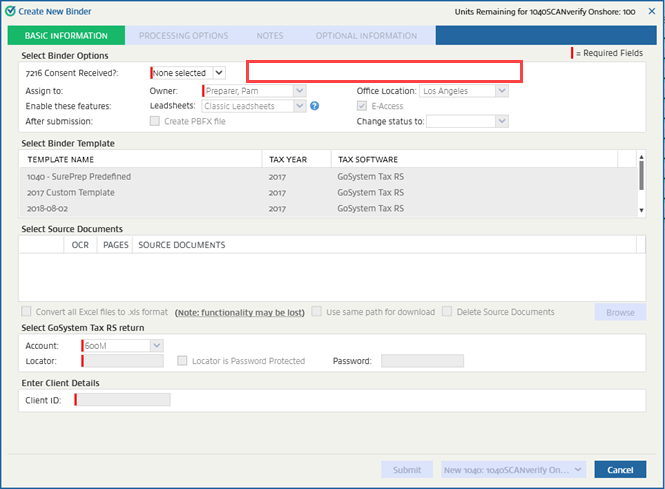Screen dimensions: 665x489
Task: Check Locator is Password Protected
Action: [x=183, y=361]
